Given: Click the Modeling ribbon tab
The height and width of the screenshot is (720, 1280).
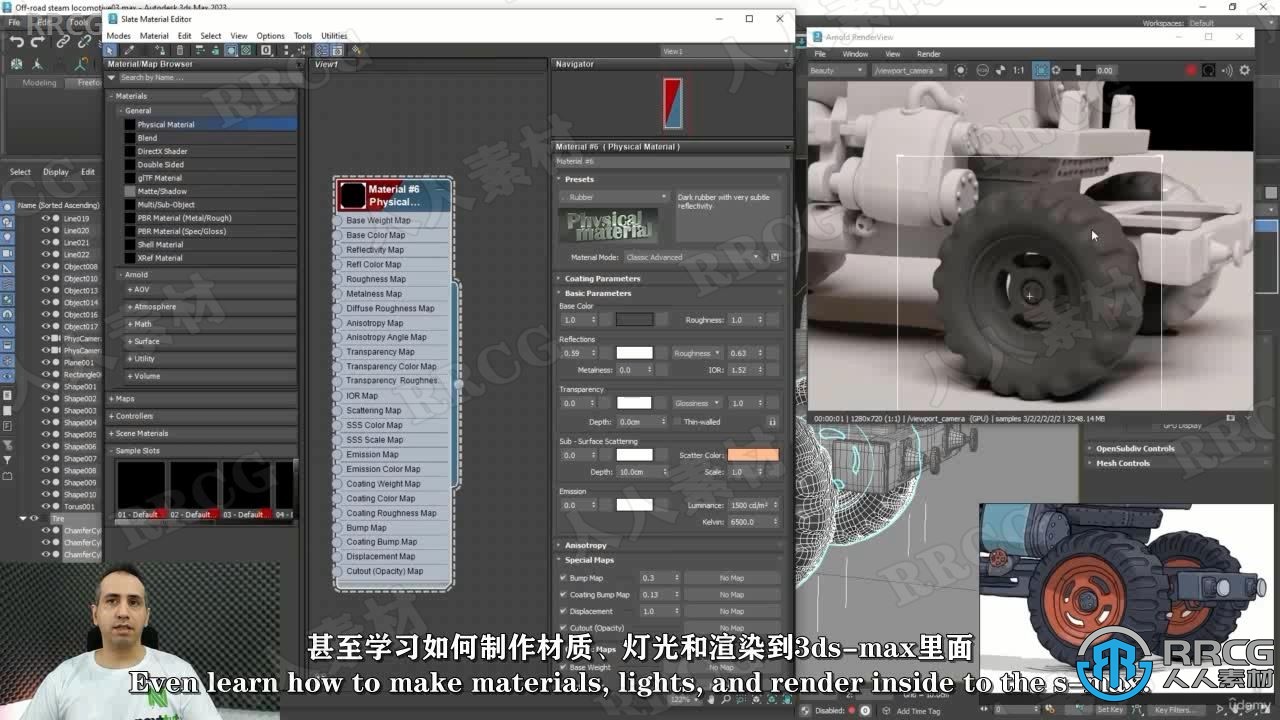Looking at the screenshot, I should pos(40,83).
